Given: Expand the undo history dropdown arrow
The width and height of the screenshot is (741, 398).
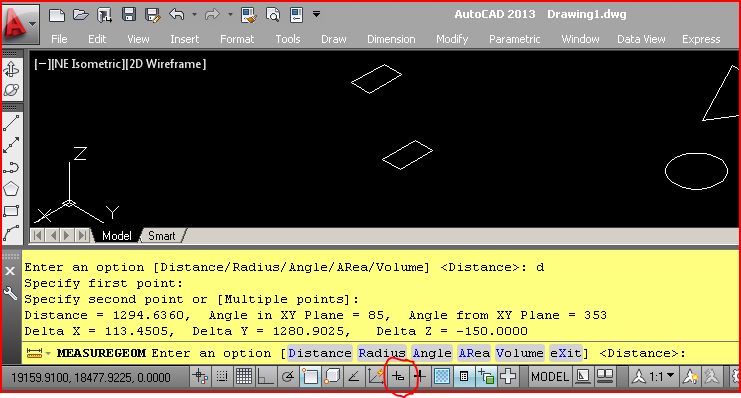Looking at the screenshot, I should (194, 15).
